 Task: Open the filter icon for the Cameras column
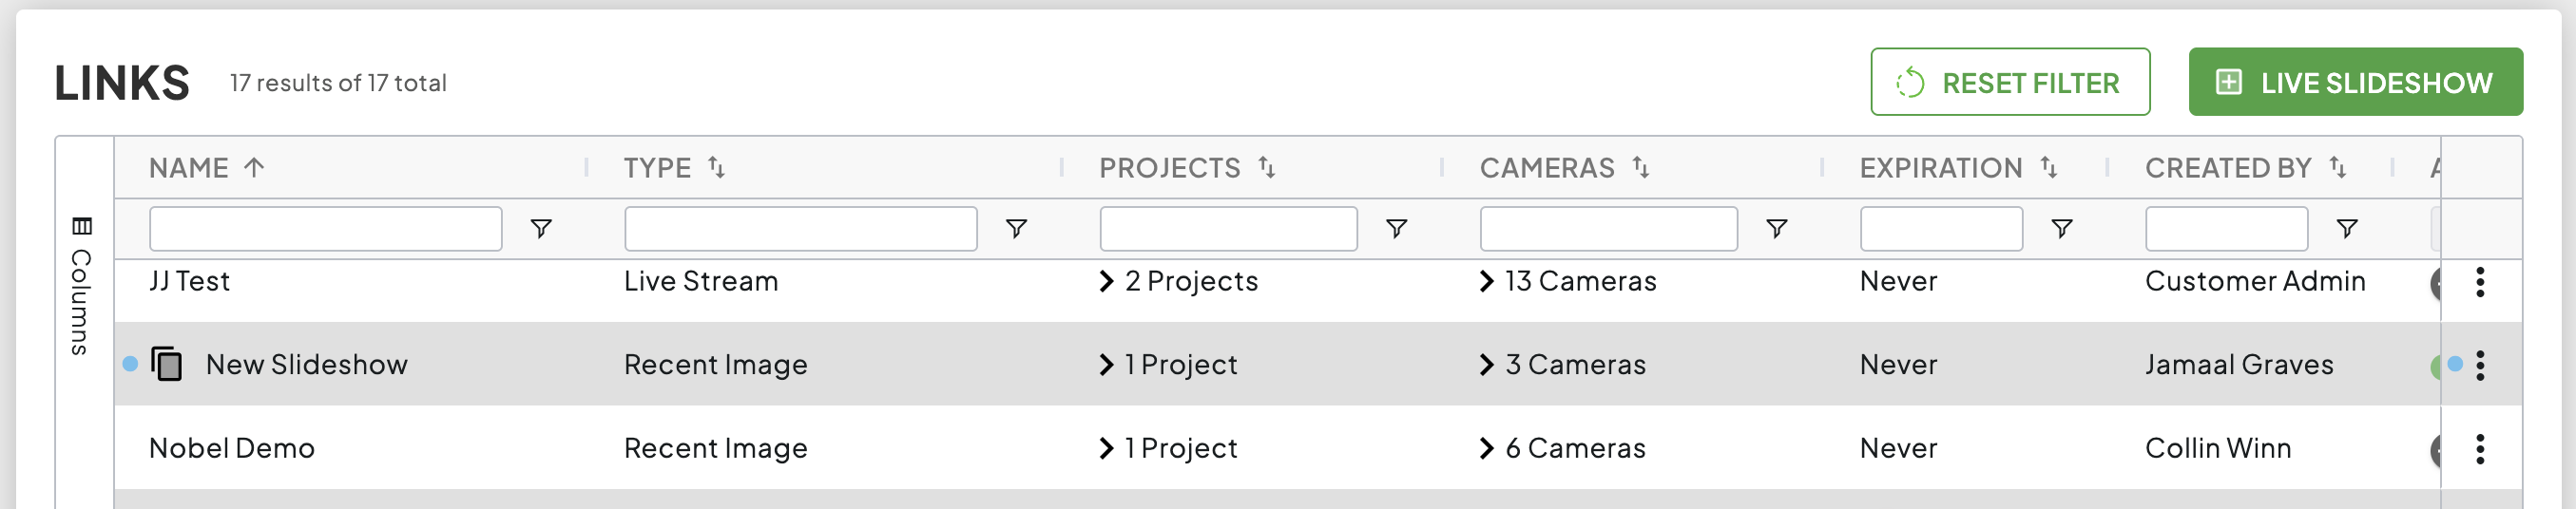(x=1776, y=229)
